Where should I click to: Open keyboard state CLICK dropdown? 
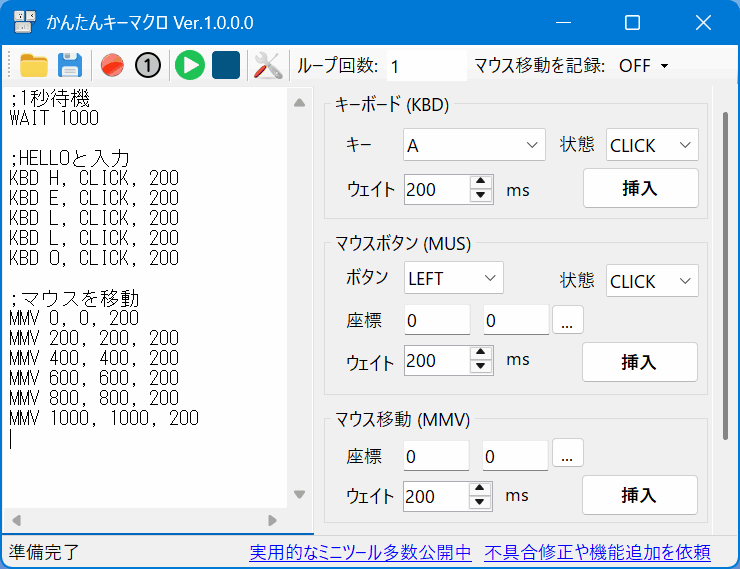652,145
